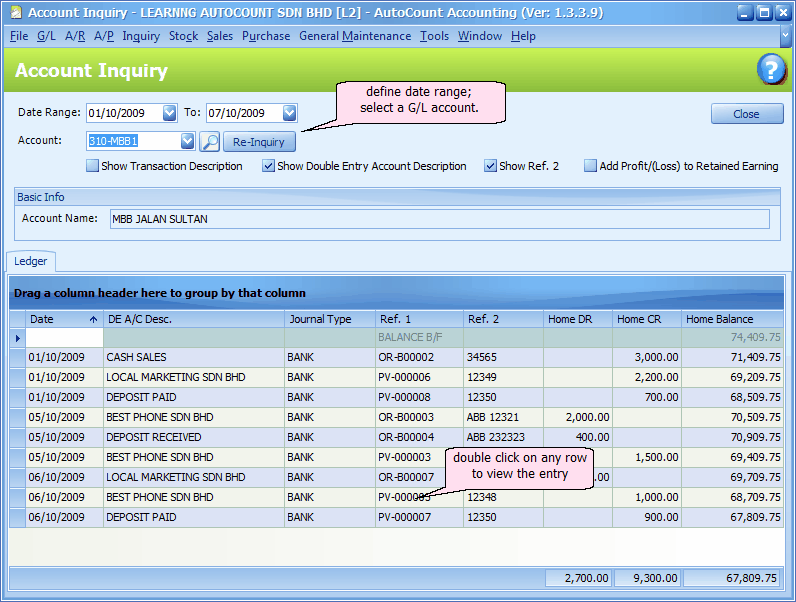Click the DE A/C Desc. column header
Viewport: 796px width, 602px height.
tap(194, 319)
